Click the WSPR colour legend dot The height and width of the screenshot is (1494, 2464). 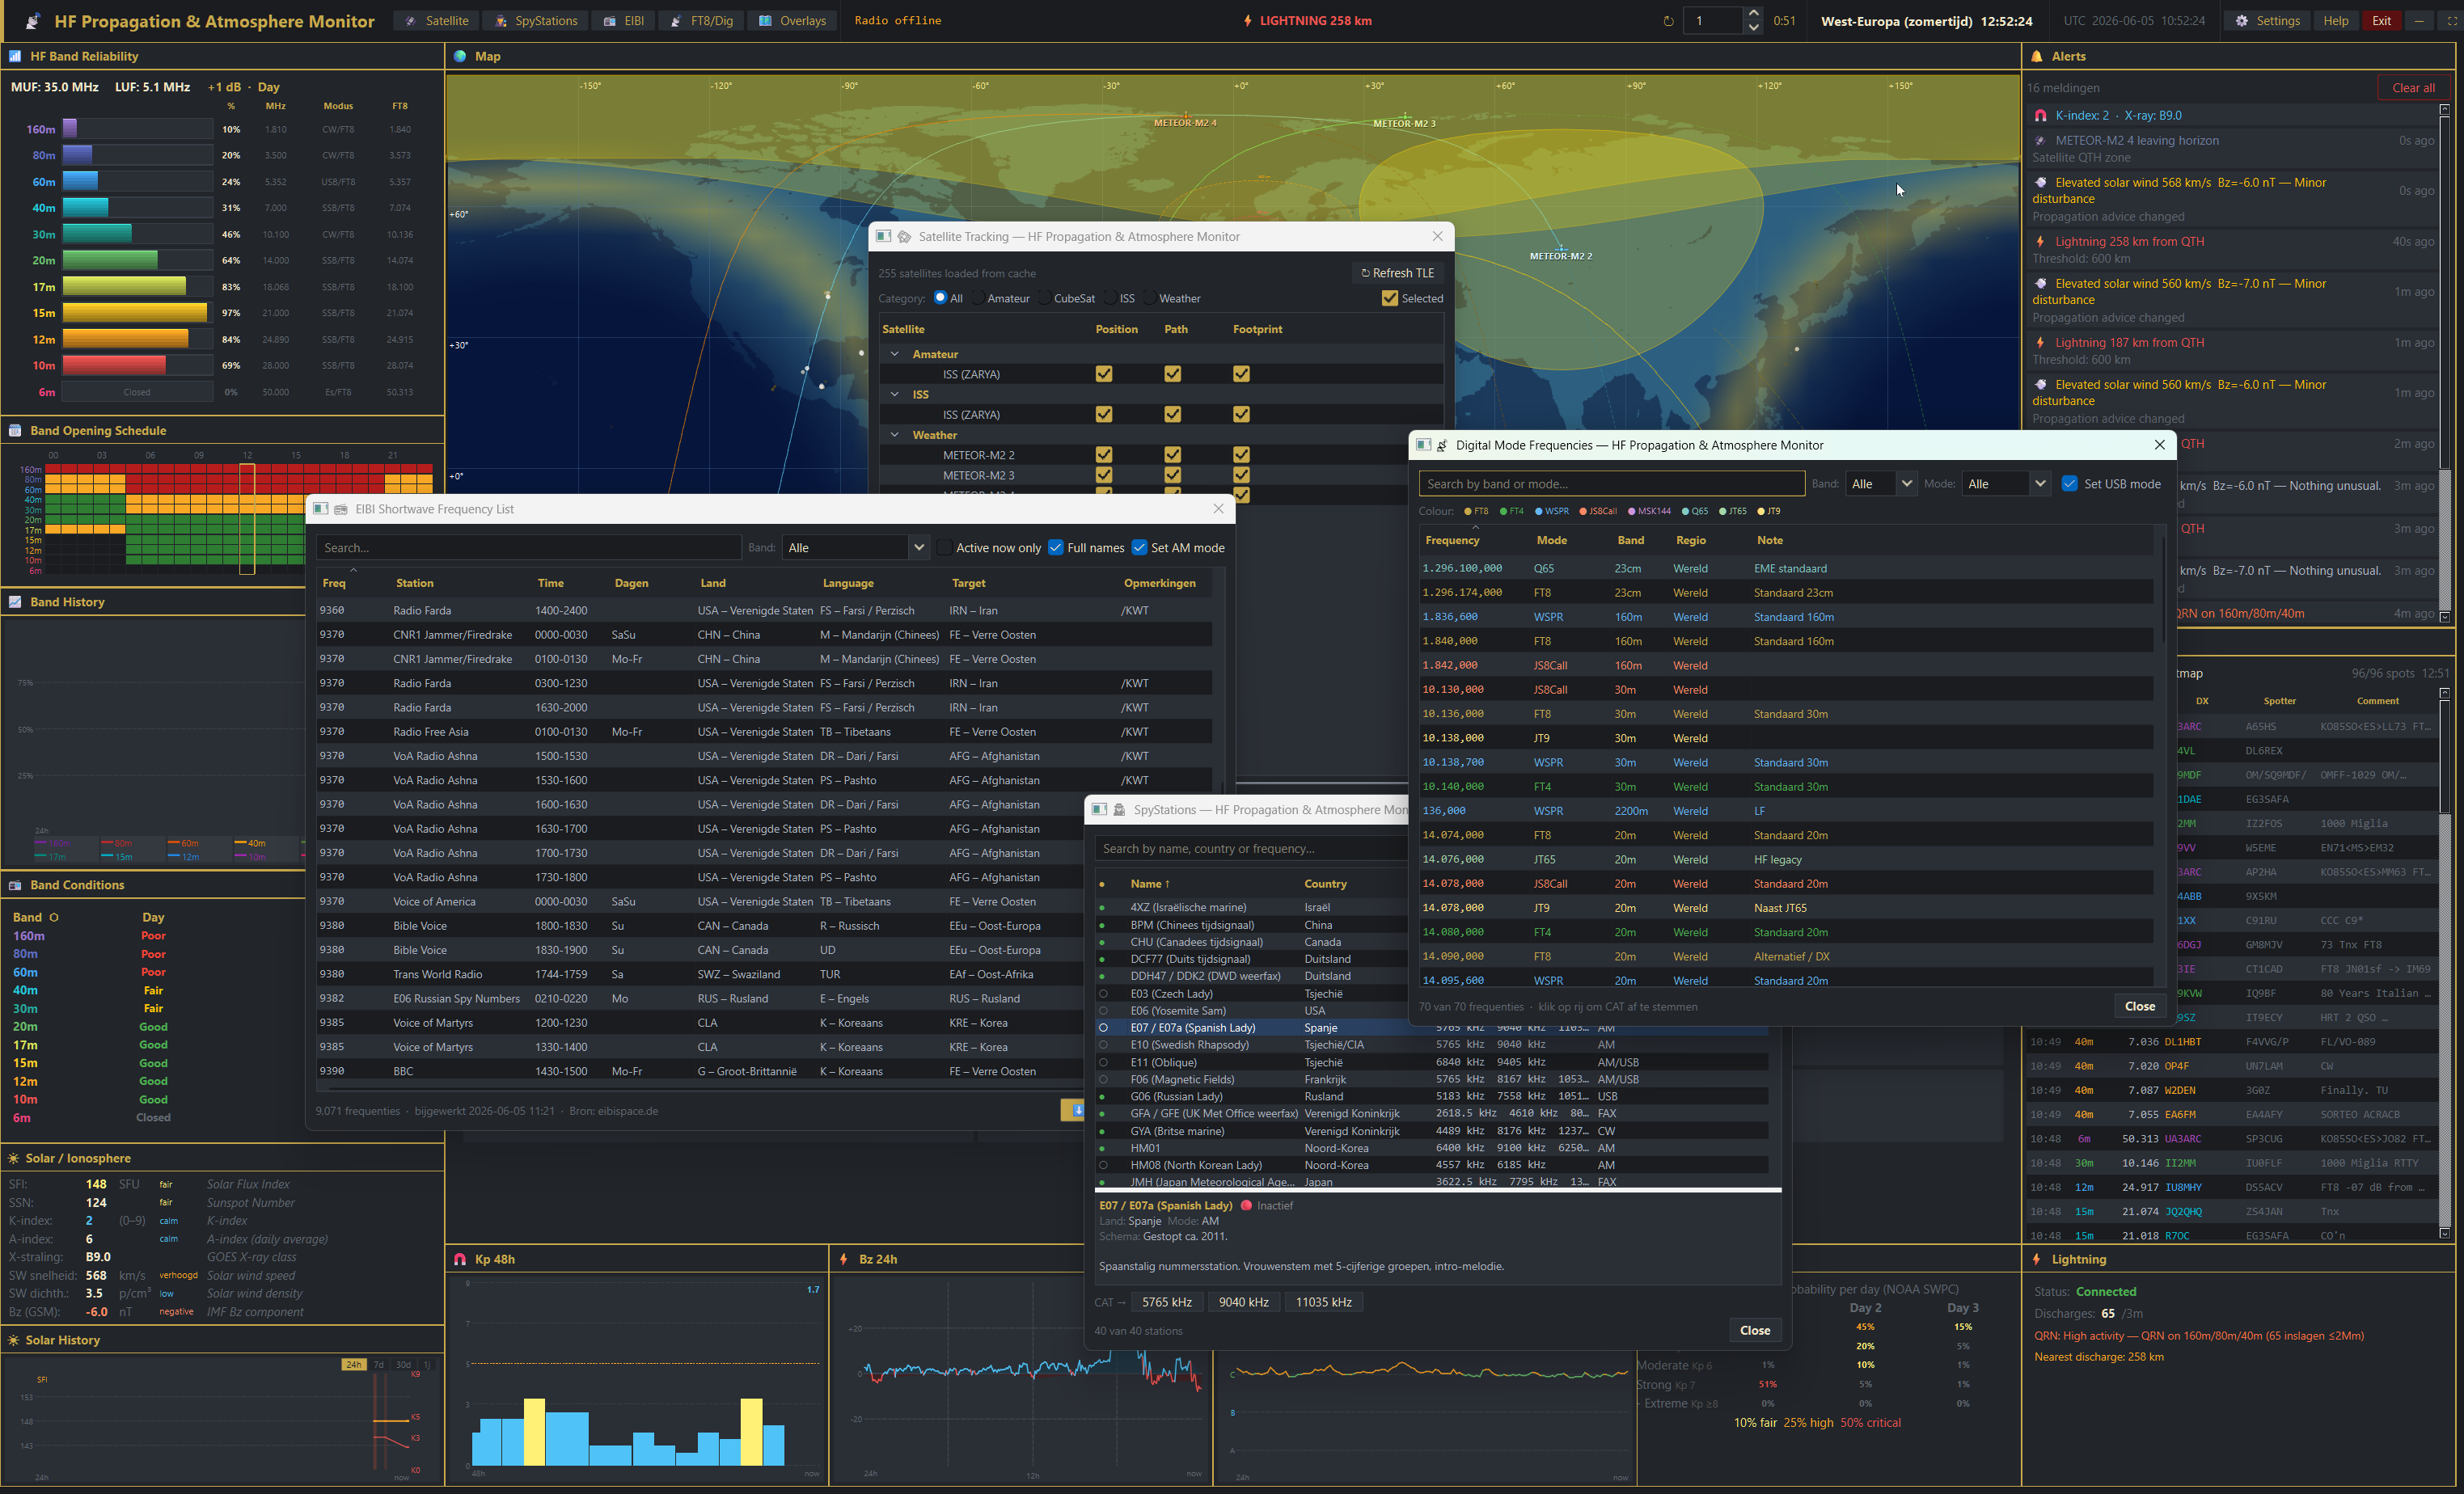pyautogui.click(x=1539, y=511)
